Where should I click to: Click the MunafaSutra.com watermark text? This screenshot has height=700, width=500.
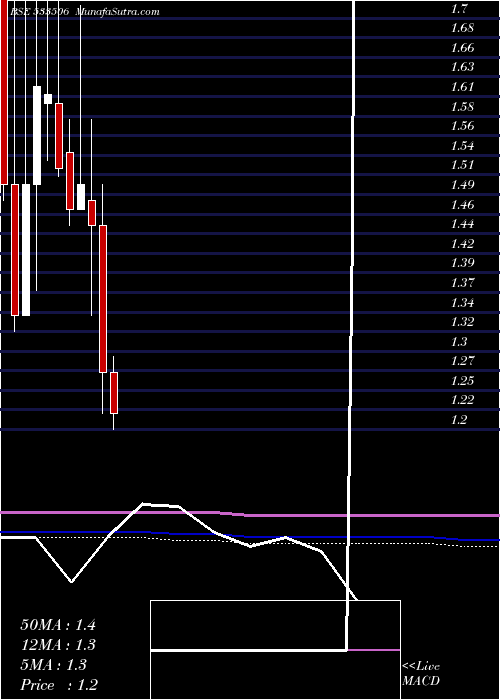(117, 12)
